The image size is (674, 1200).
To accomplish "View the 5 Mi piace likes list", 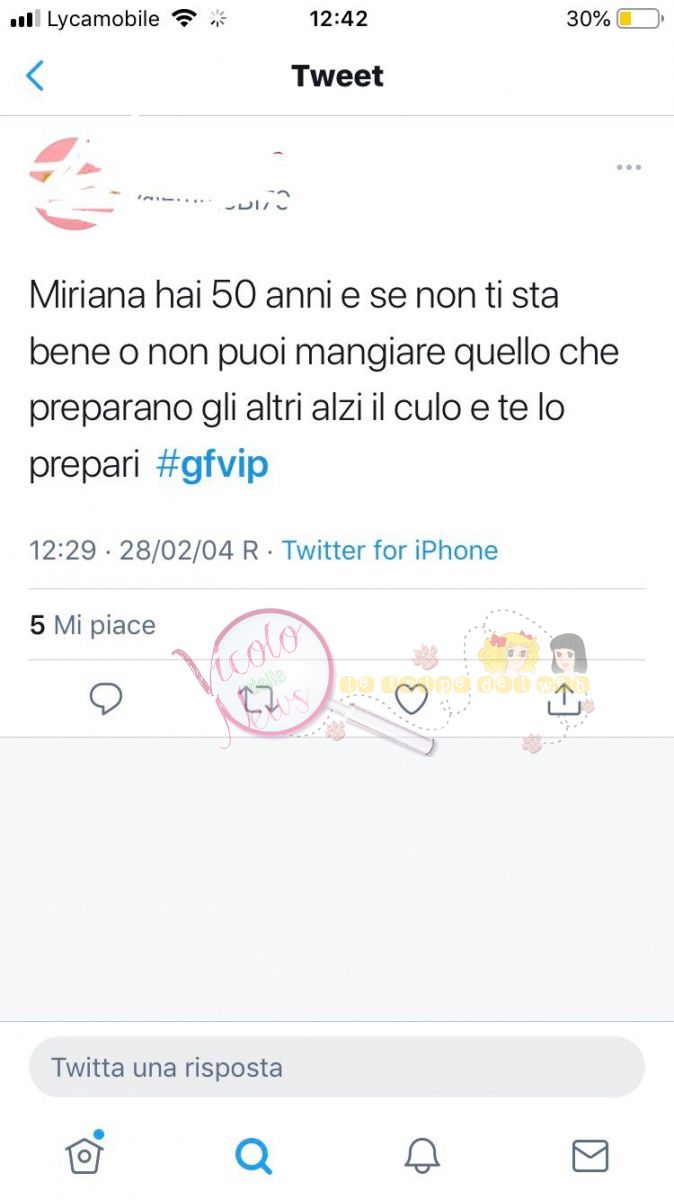I will [93, 626].
